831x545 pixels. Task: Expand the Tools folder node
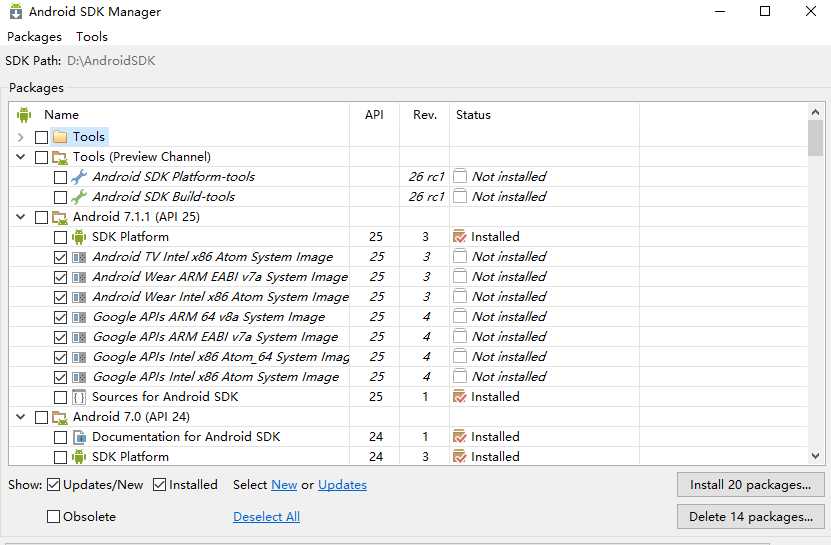point(21,137)
